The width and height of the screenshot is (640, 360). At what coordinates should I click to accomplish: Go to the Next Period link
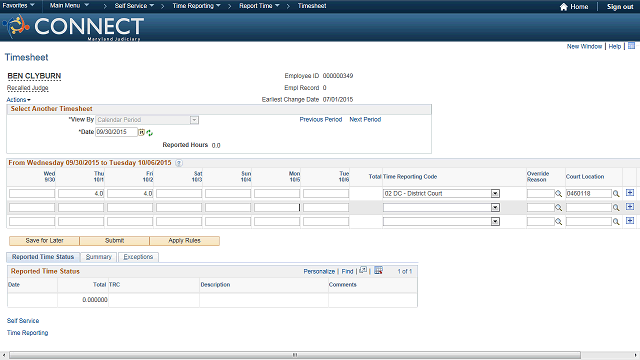click(365, 120)
